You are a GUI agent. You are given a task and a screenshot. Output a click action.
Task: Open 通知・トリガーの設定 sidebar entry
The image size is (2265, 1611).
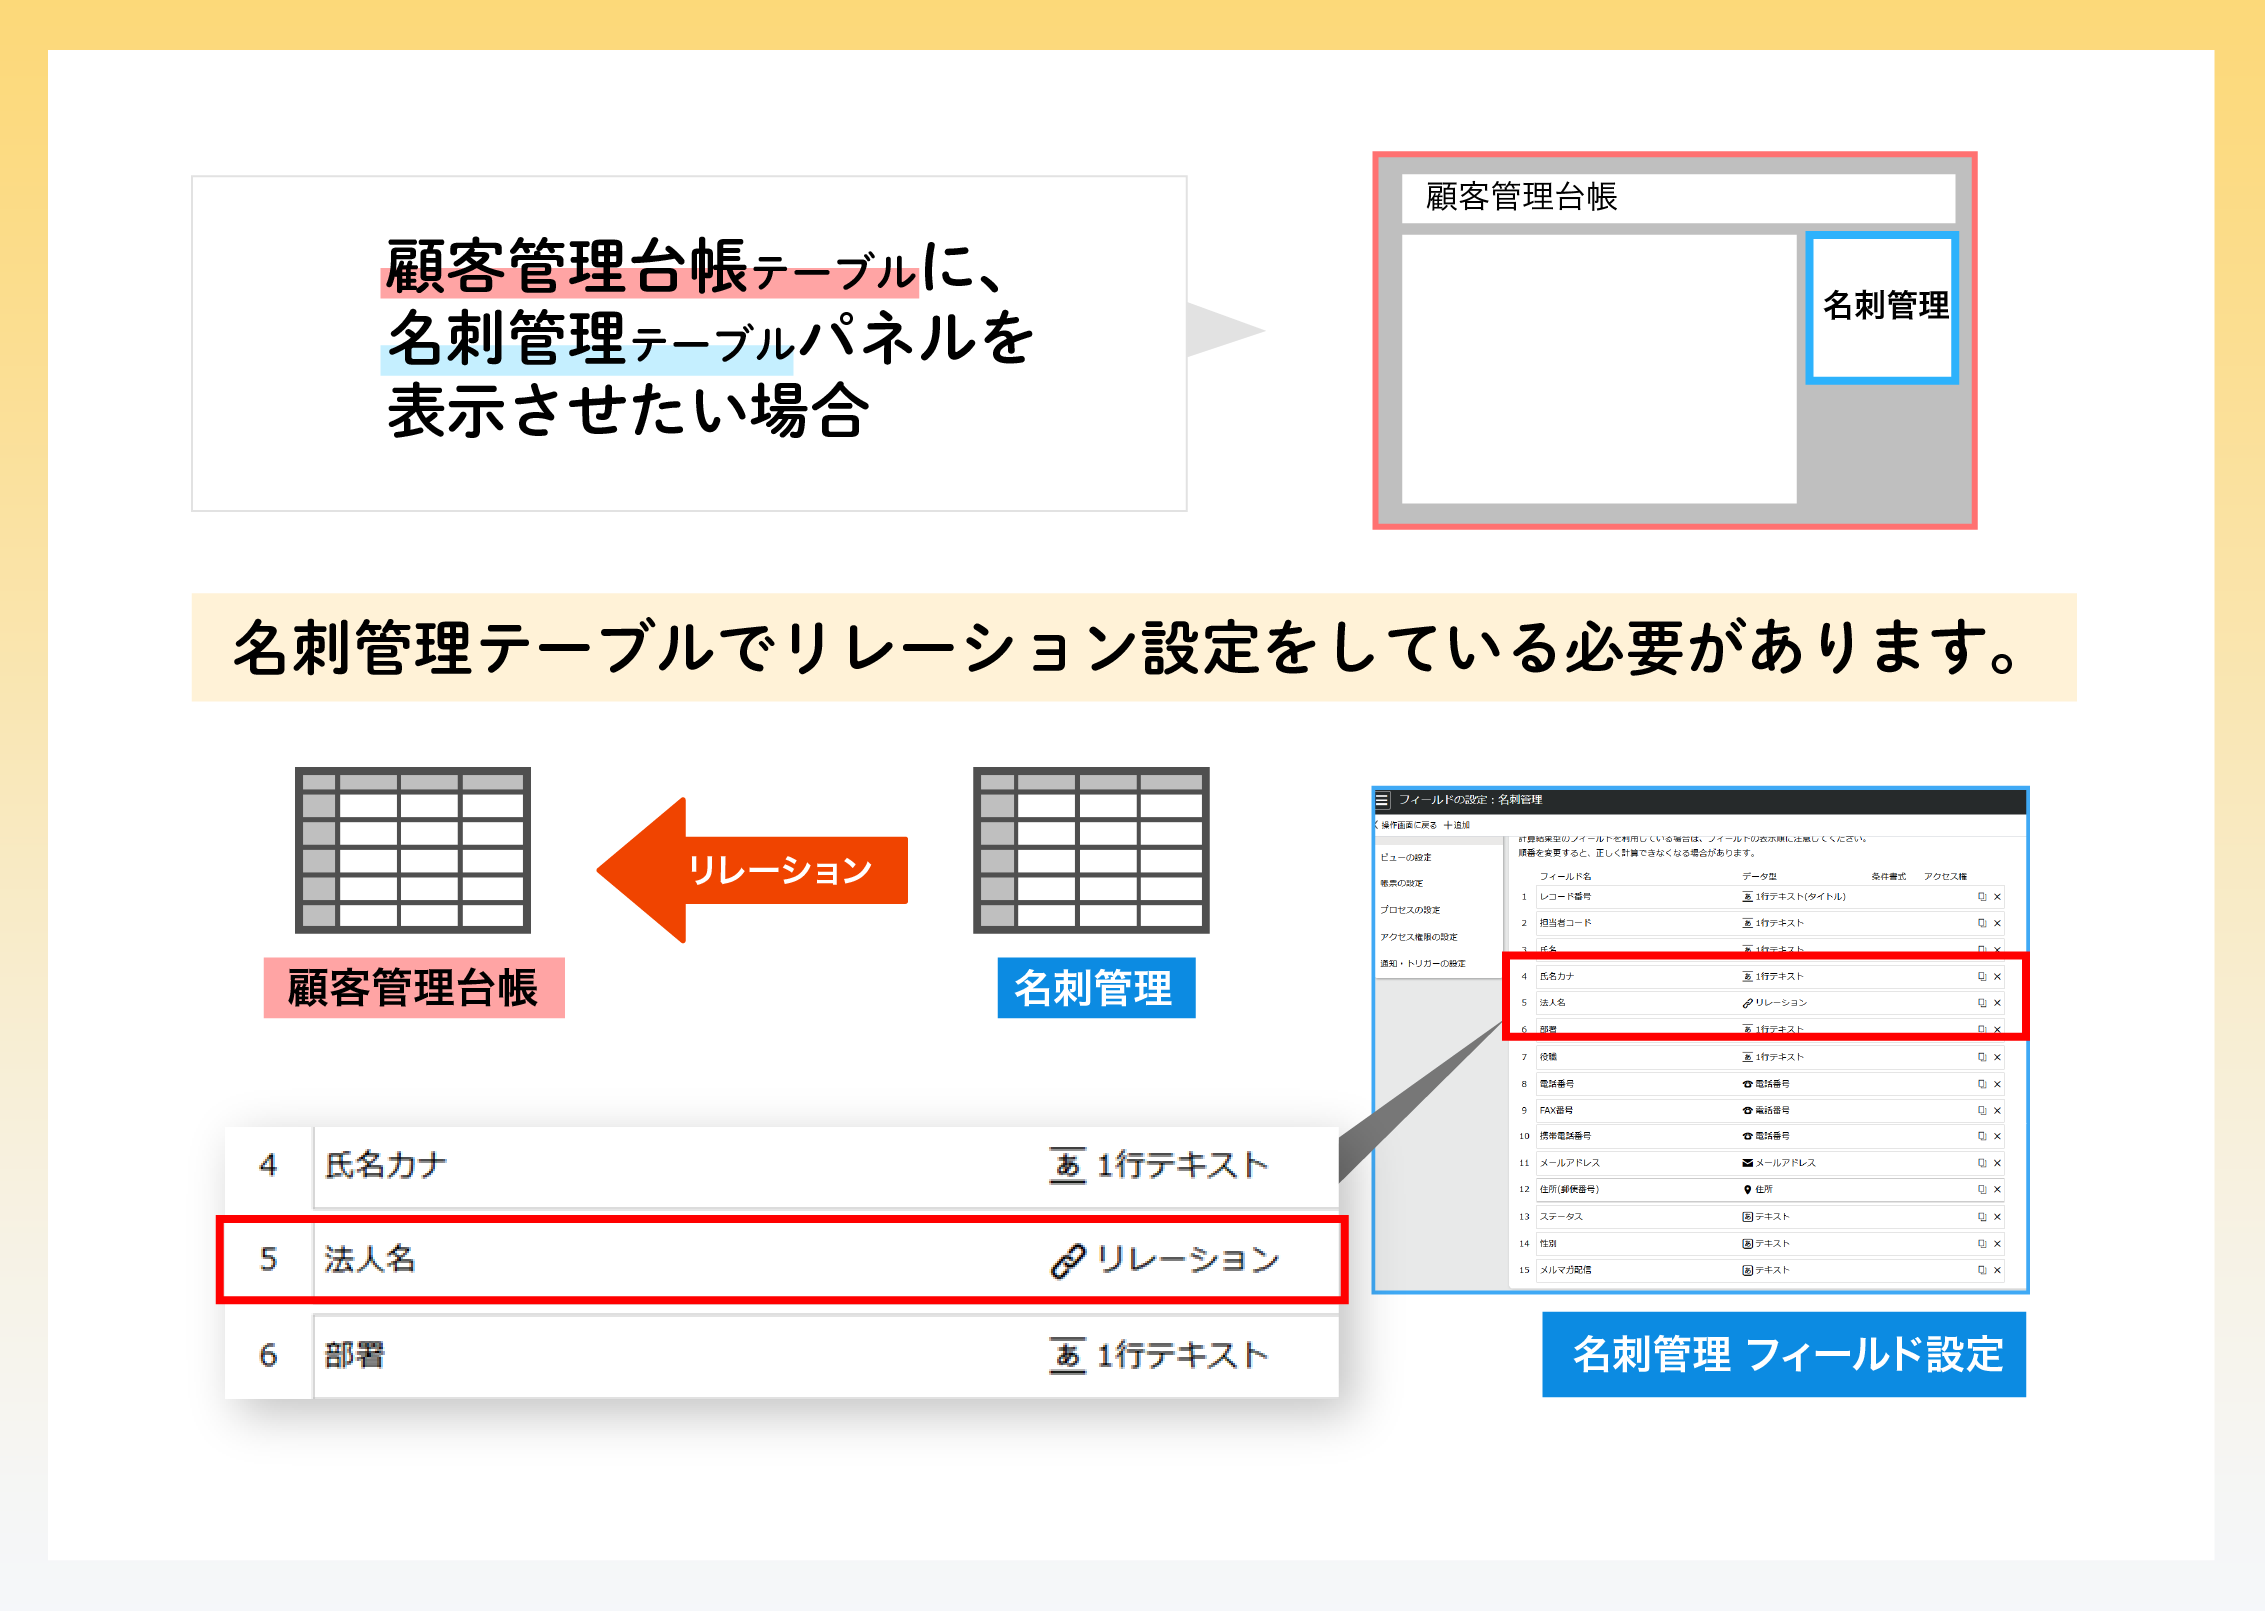click(1422, 964)
